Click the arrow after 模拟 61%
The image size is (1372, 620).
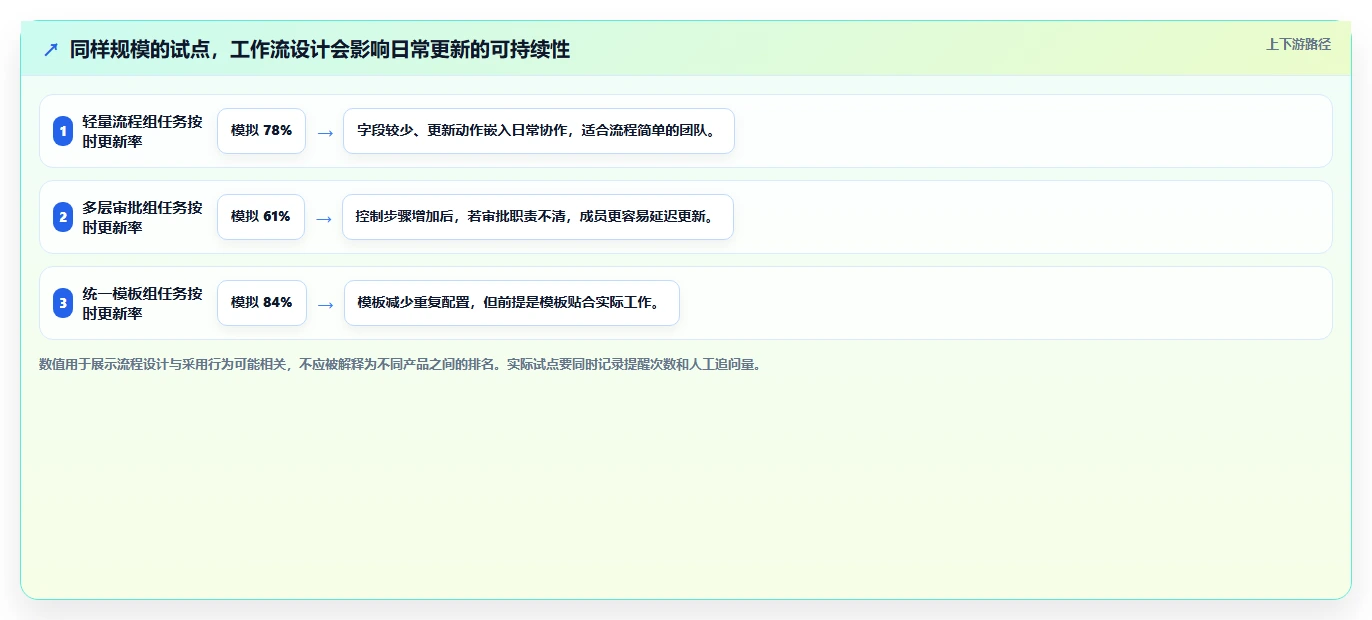tap(324, 218)
